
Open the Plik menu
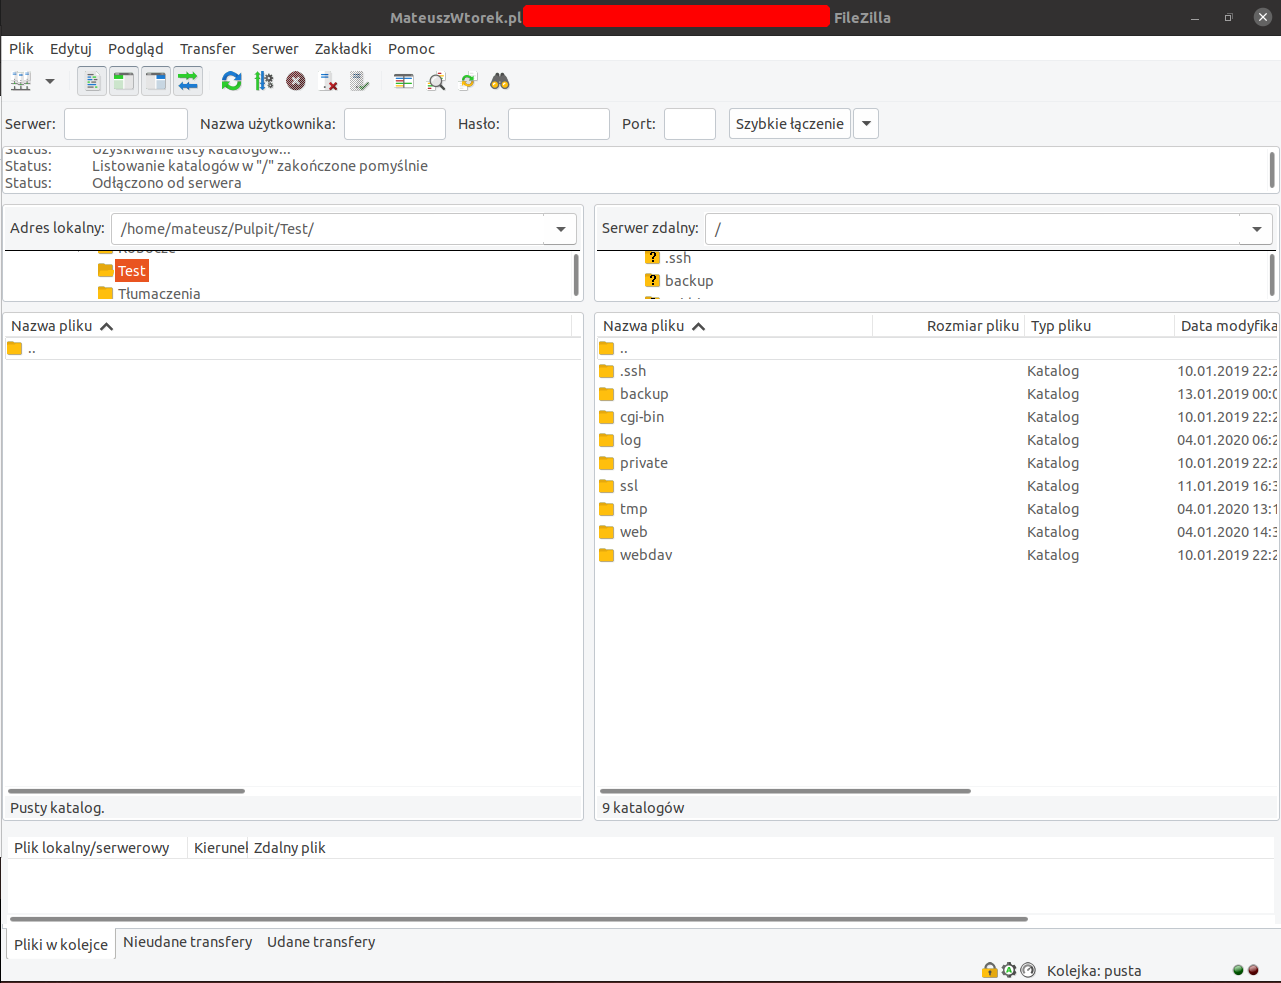click(21, 48)
